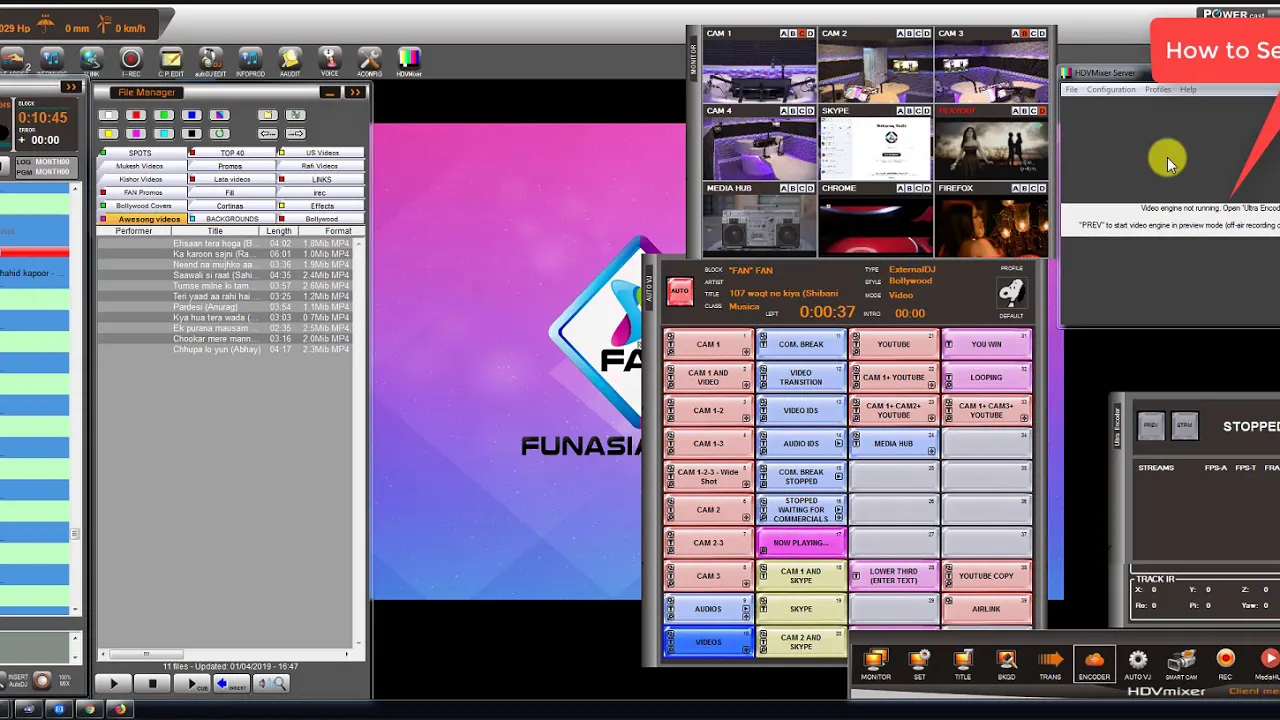Open TITLE in HDVmixer bottom bar
This screenshot has height=720, width=1280.
(962, 664)
